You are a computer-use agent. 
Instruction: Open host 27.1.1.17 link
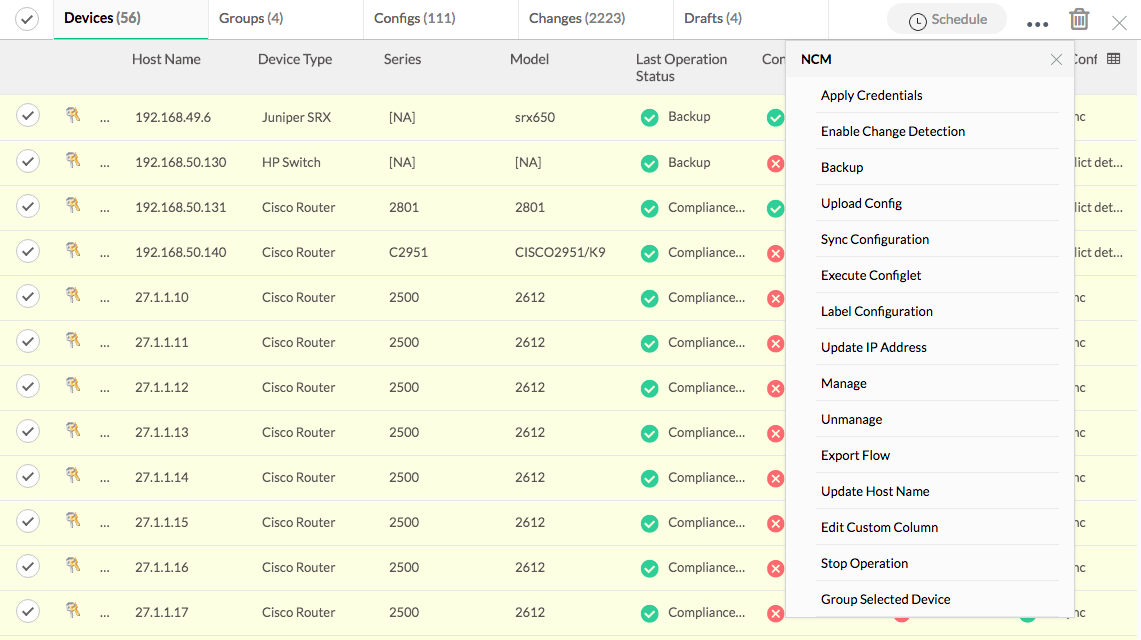click(162, 612)
